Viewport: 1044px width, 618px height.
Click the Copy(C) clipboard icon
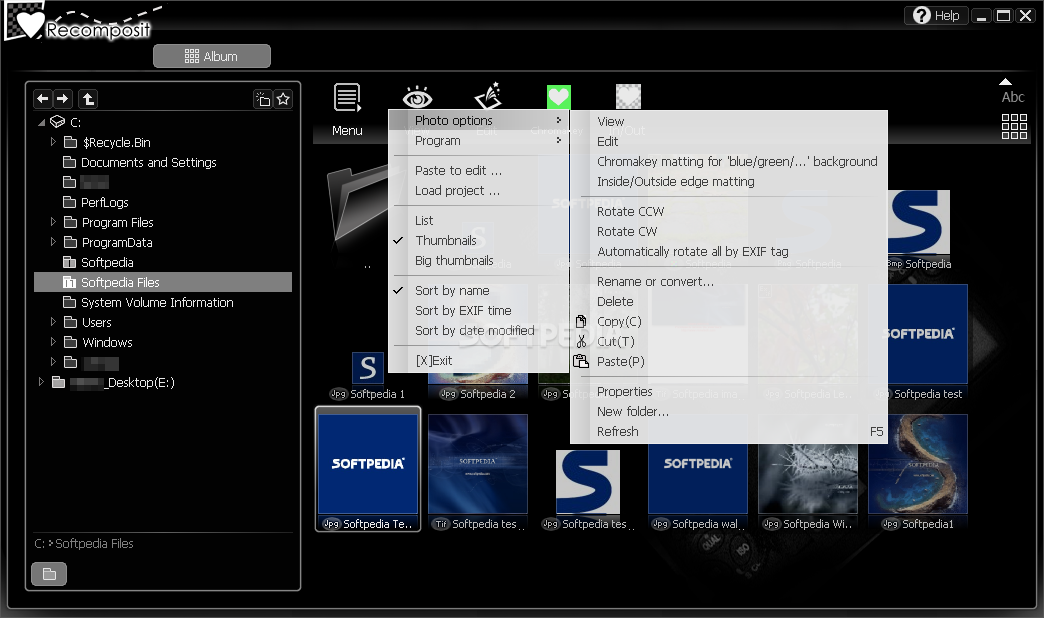point(581,322)
